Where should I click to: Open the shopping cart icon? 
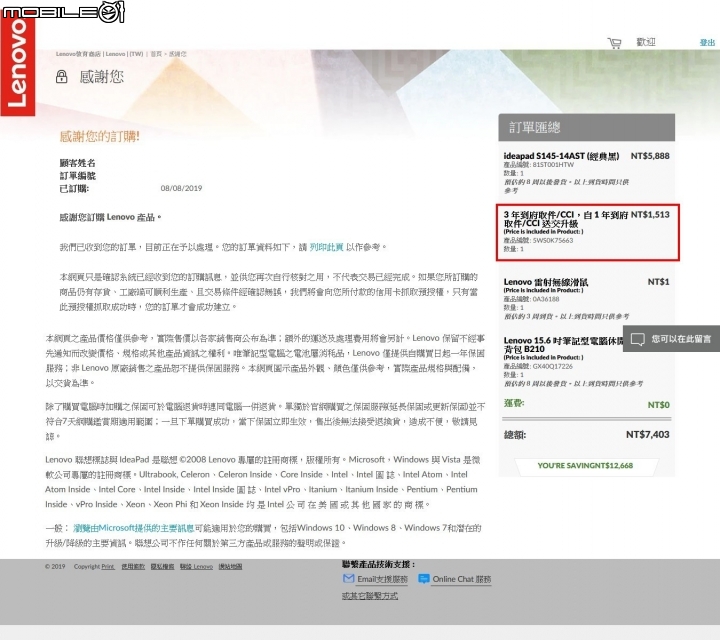coord(614,43)
